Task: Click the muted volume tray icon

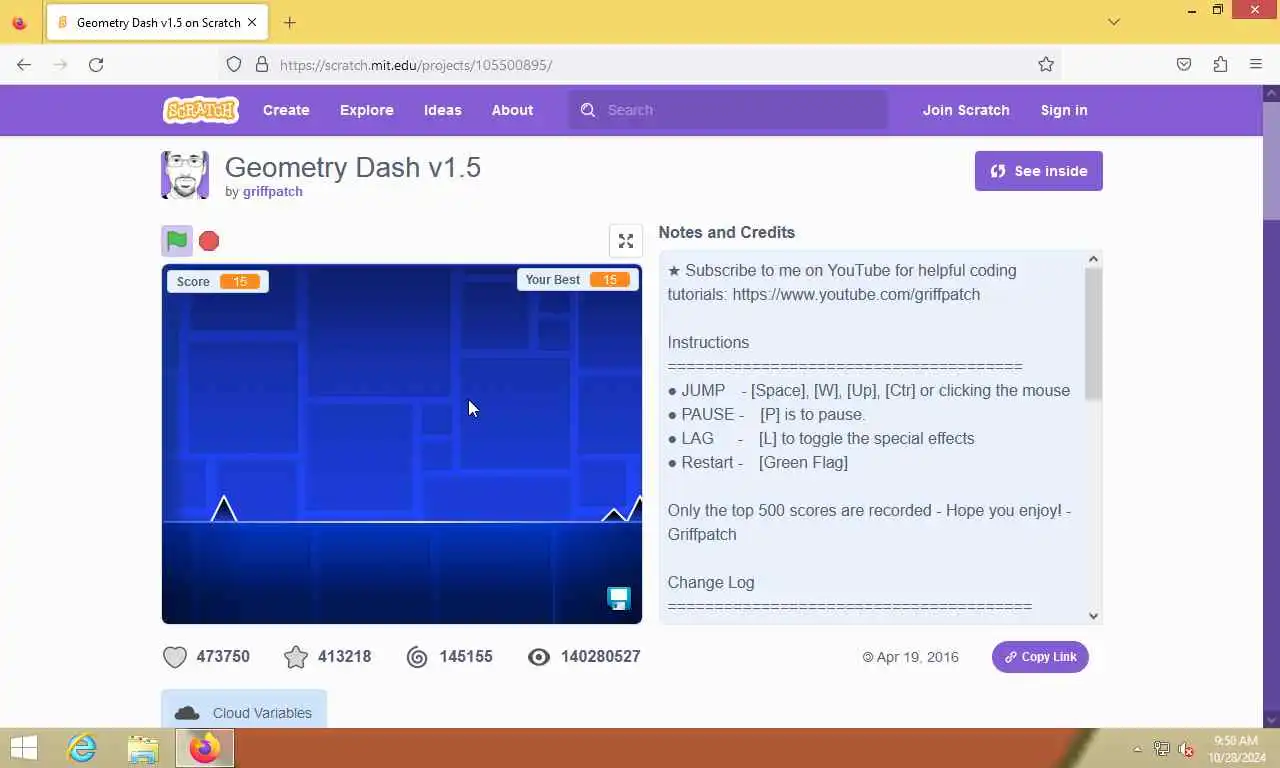Action: point(1186,749)
